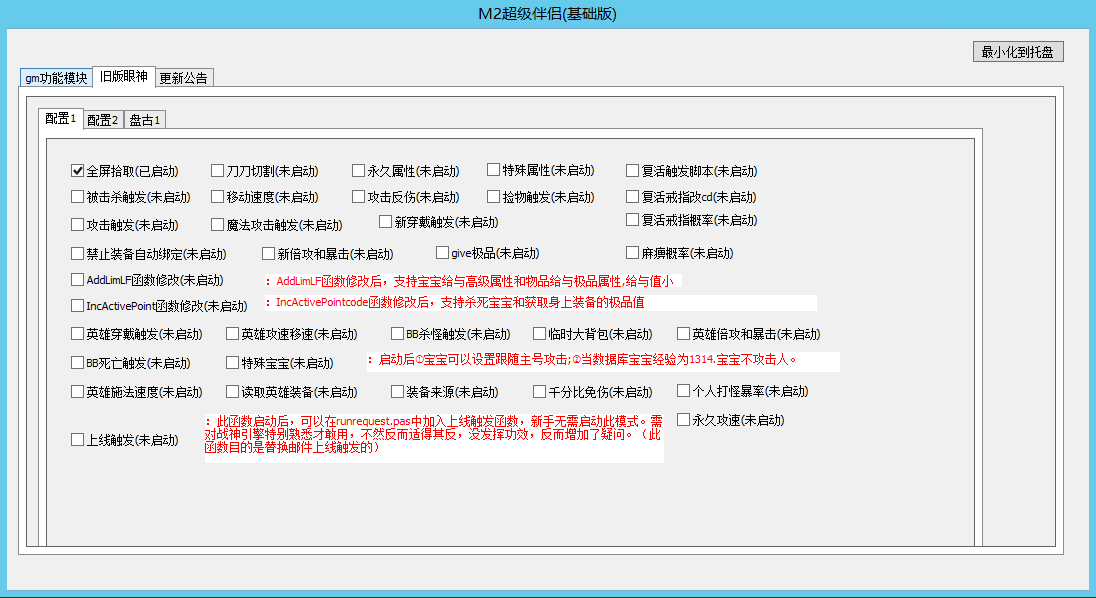Screen dimensions: 1096x598
Task: Check 新倍攻和暴击 checkbox
Action: [x=268, y=254]
